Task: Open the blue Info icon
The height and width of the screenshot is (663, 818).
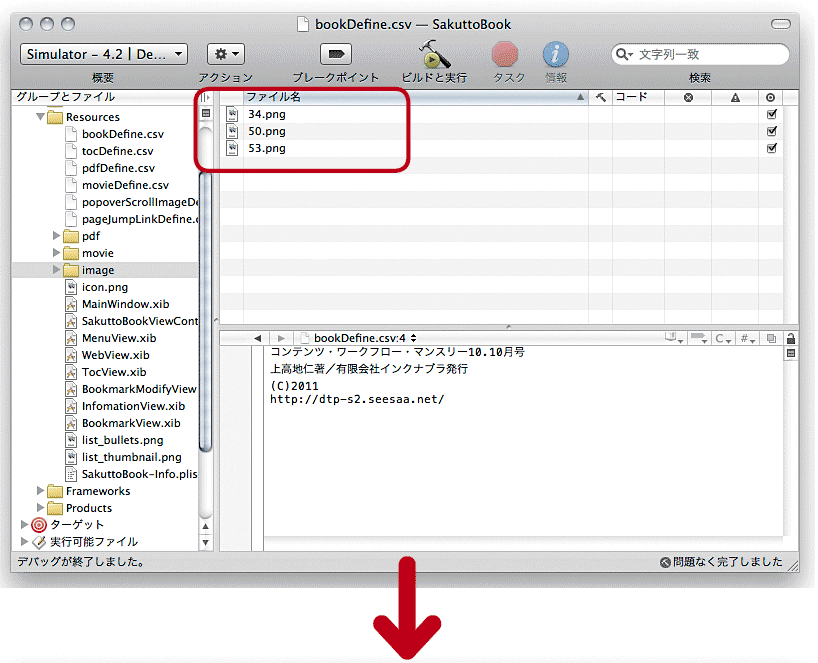Action: (x=556, y=54)
